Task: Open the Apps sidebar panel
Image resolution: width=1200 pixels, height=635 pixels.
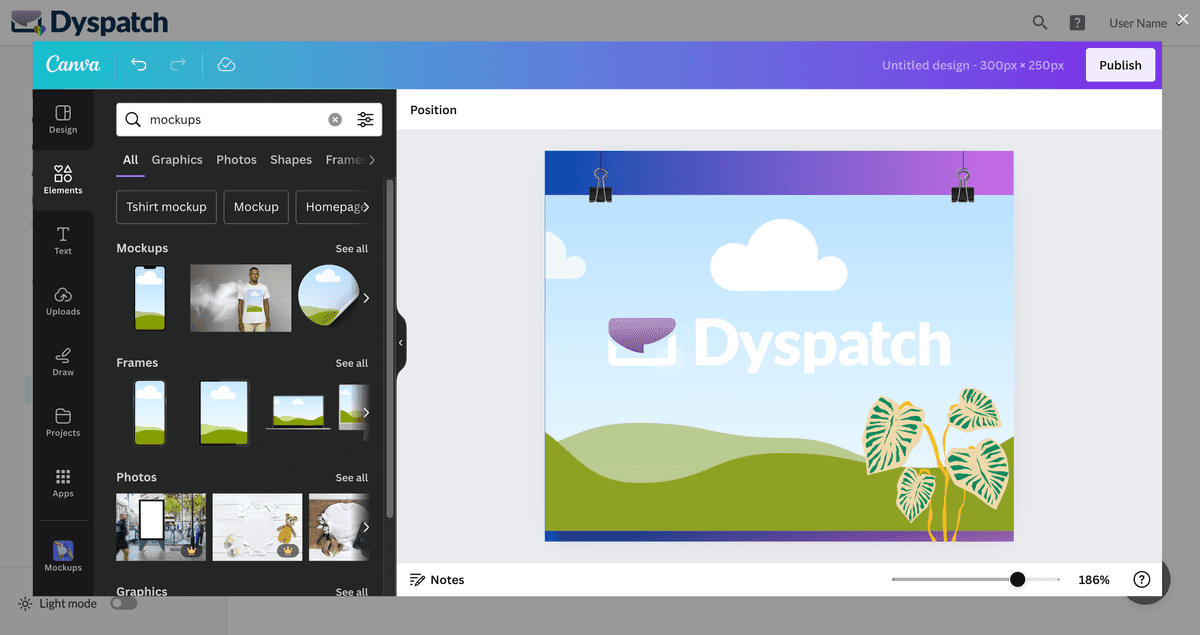Action: [x=63, y=484]
